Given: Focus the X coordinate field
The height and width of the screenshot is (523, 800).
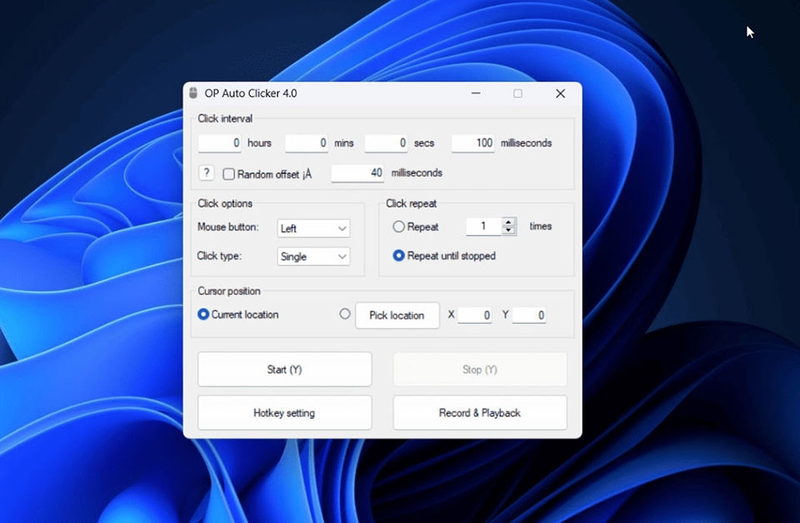Looking at the screenshot, I should click(474, 315).
